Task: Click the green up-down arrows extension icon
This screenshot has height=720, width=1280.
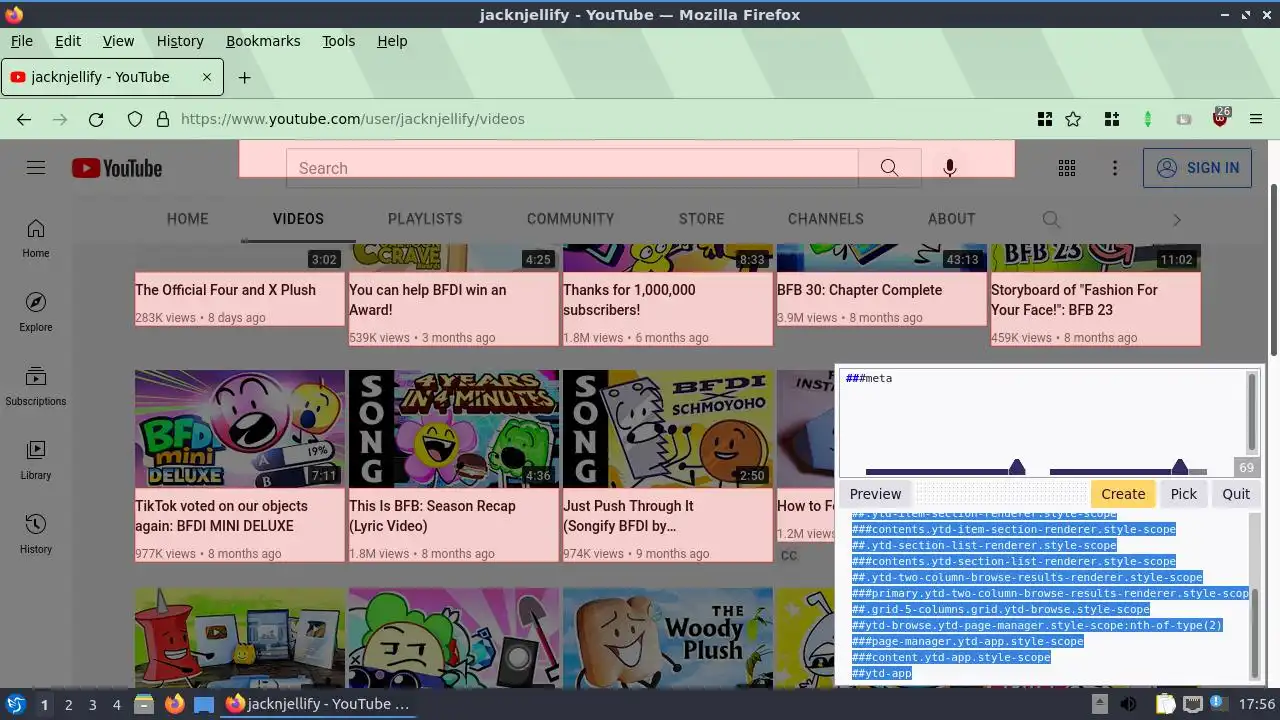Action: (1148, 119)
